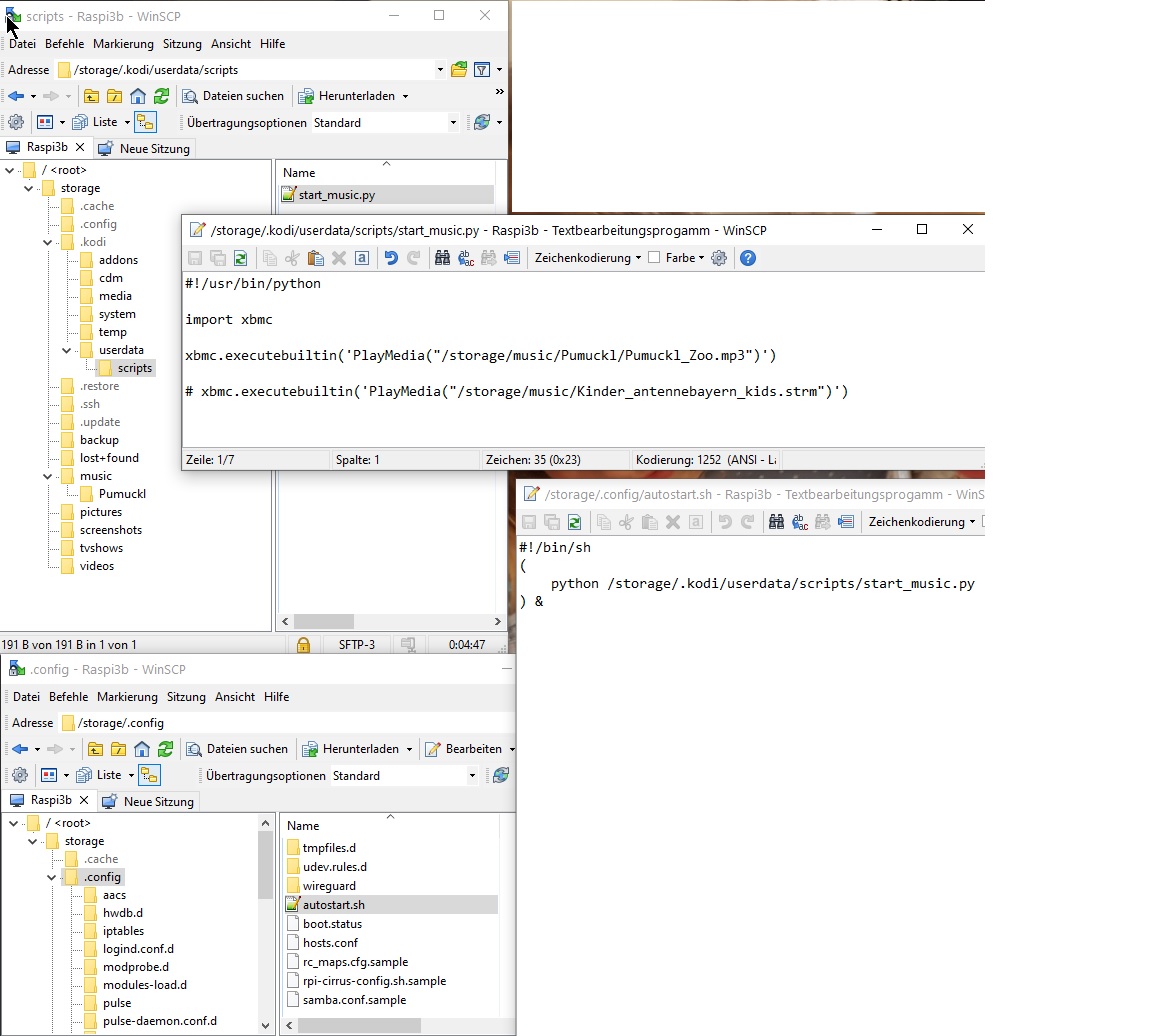Open editor preferences gear in start_music.py editor
The width and height of the screenshot is (1152, 1036).
tap(718, 258)
